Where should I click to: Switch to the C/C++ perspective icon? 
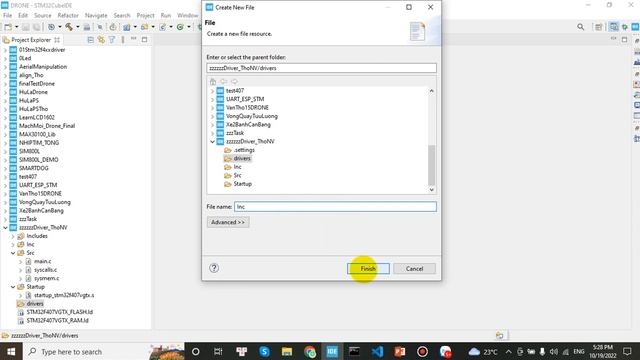click(613, 27)
